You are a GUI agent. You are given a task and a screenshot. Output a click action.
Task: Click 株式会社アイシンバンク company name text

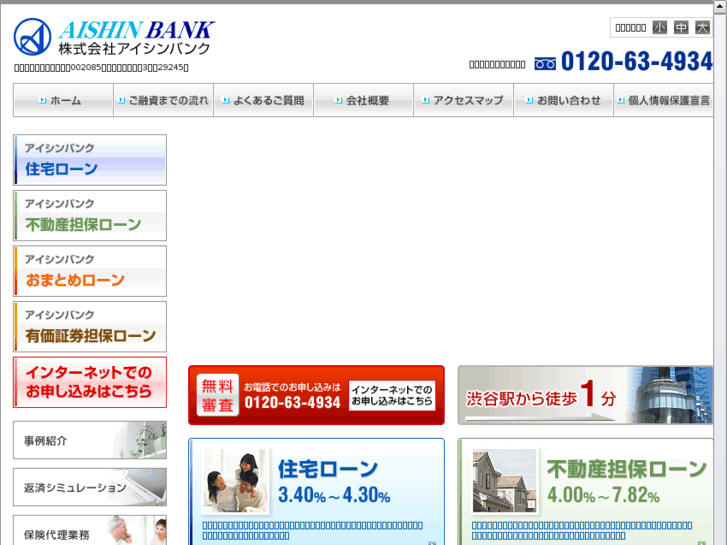(x=134, y=48)
